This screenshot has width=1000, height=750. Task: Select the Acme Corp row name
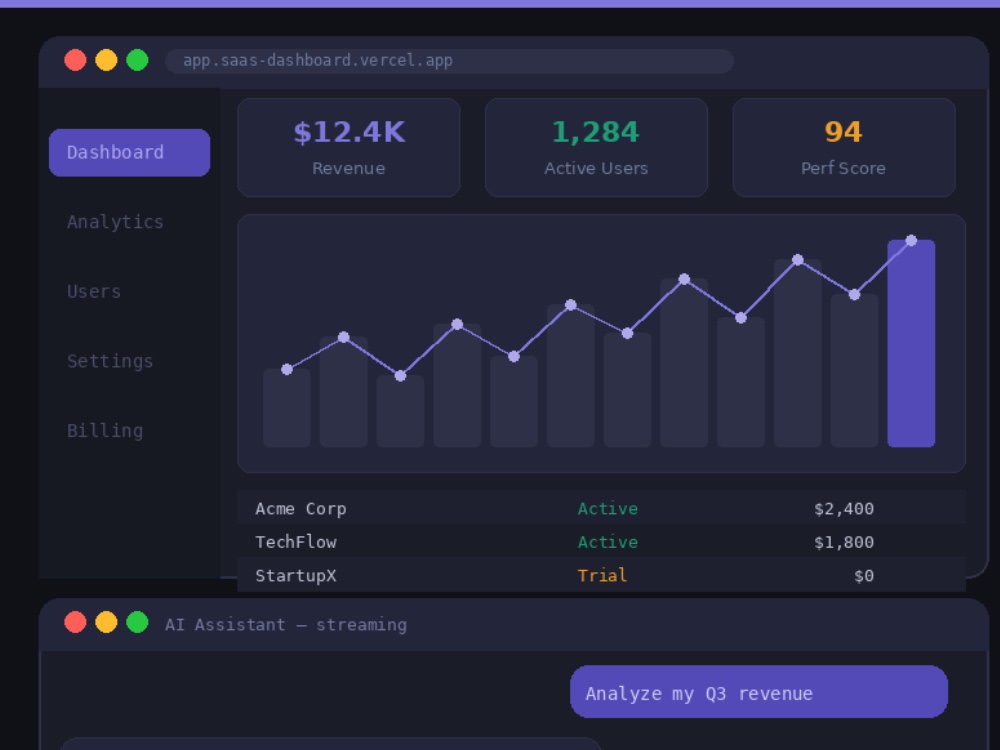[300, 508]
